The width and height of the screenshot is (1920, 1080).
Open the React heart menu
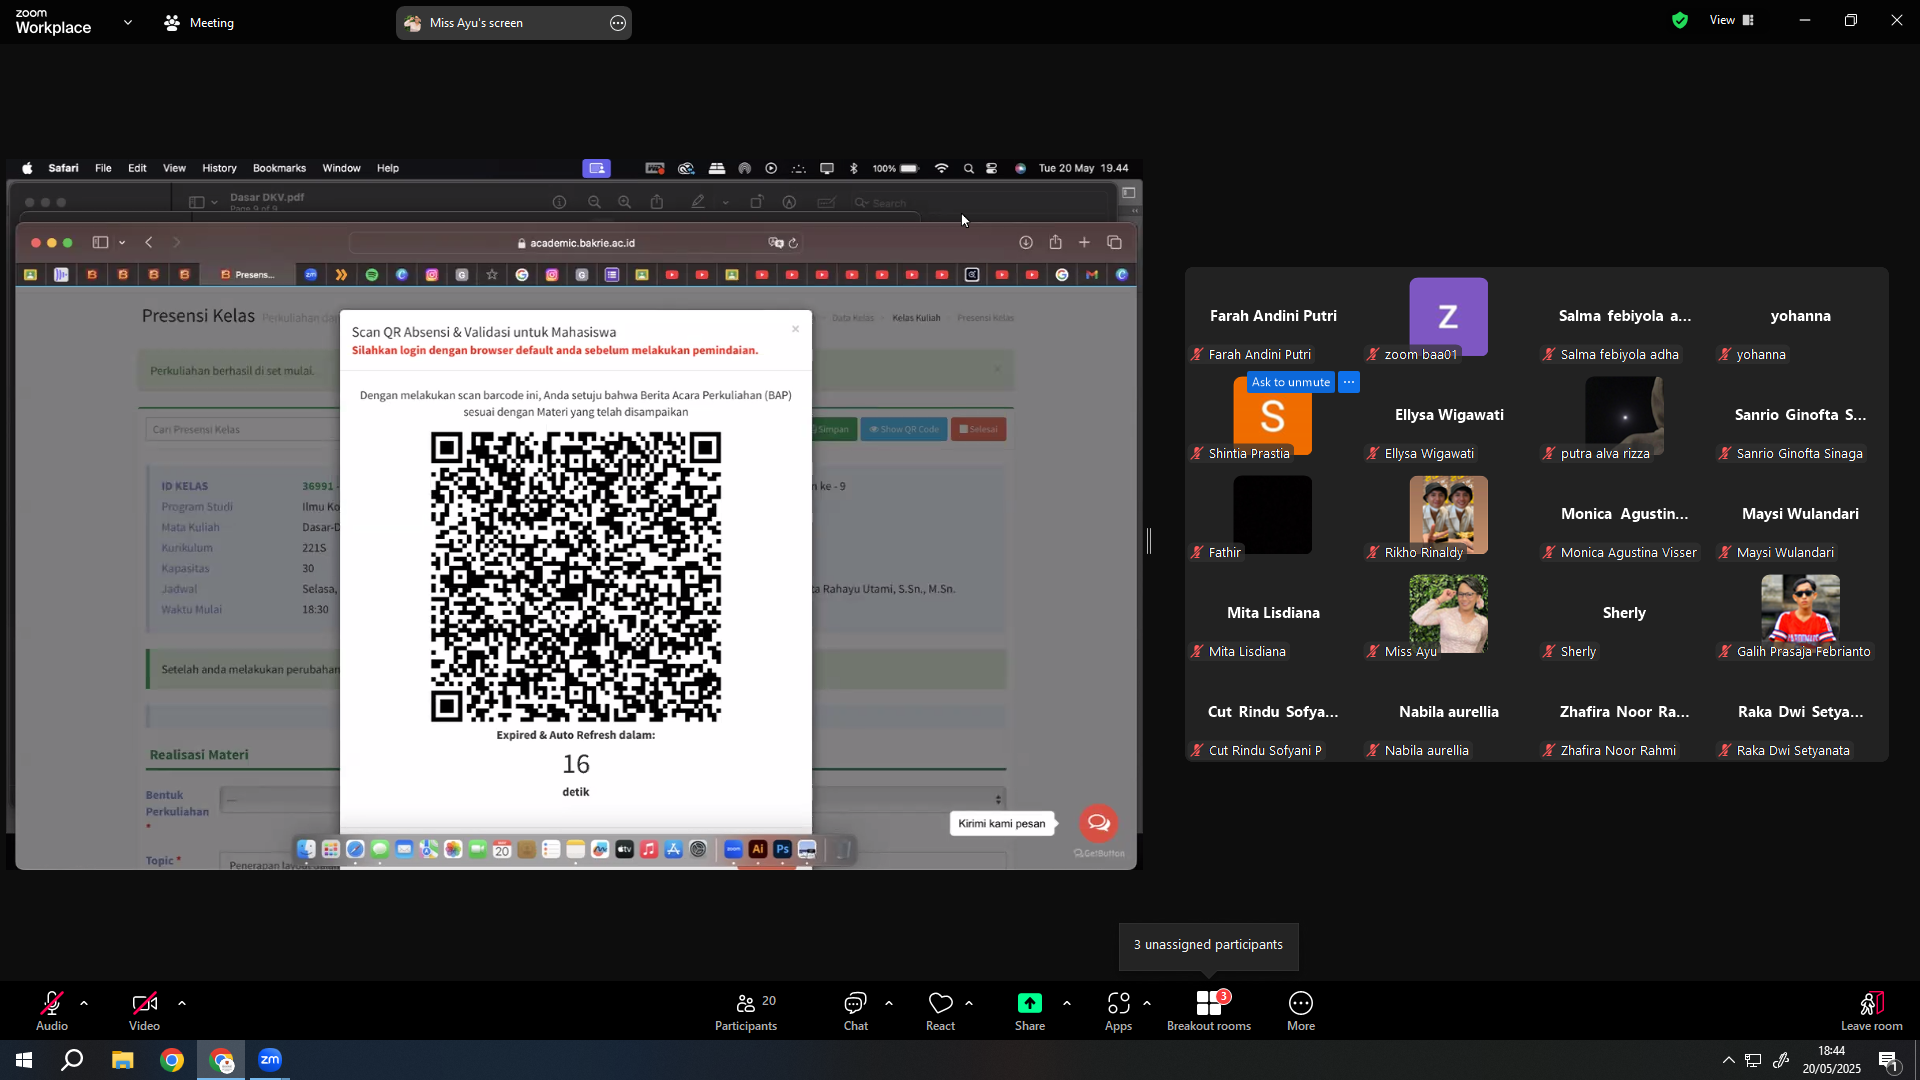click(941, 1010)
